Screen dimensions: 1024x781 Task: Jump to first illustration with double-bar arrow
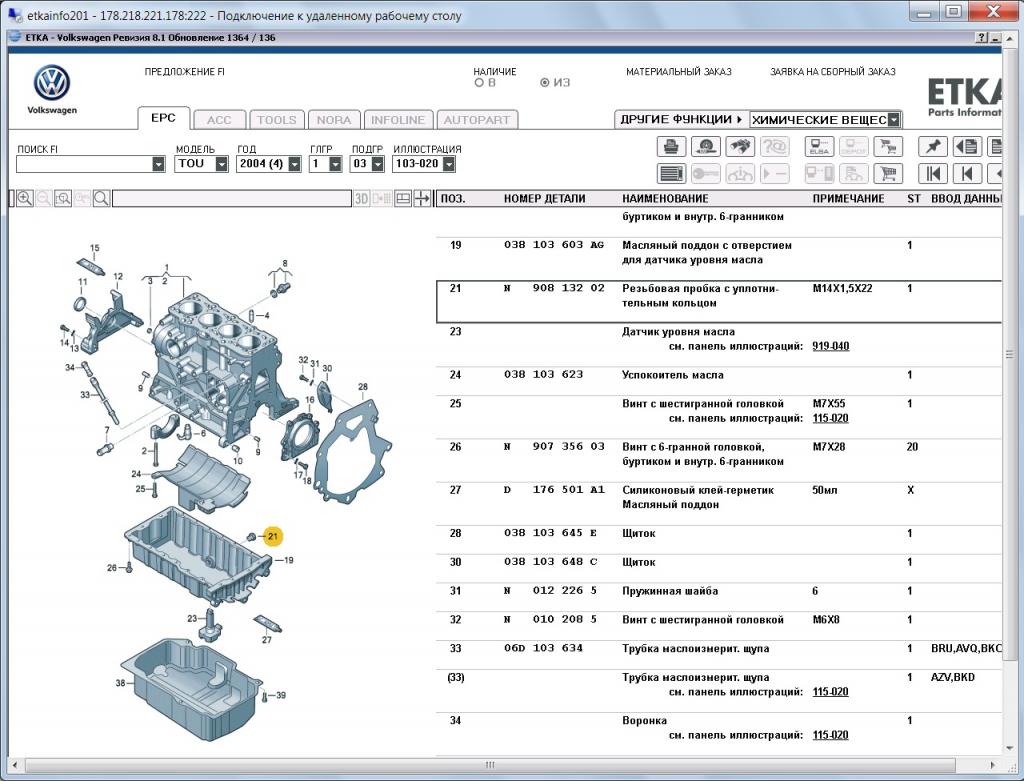[x=933, y=174]
